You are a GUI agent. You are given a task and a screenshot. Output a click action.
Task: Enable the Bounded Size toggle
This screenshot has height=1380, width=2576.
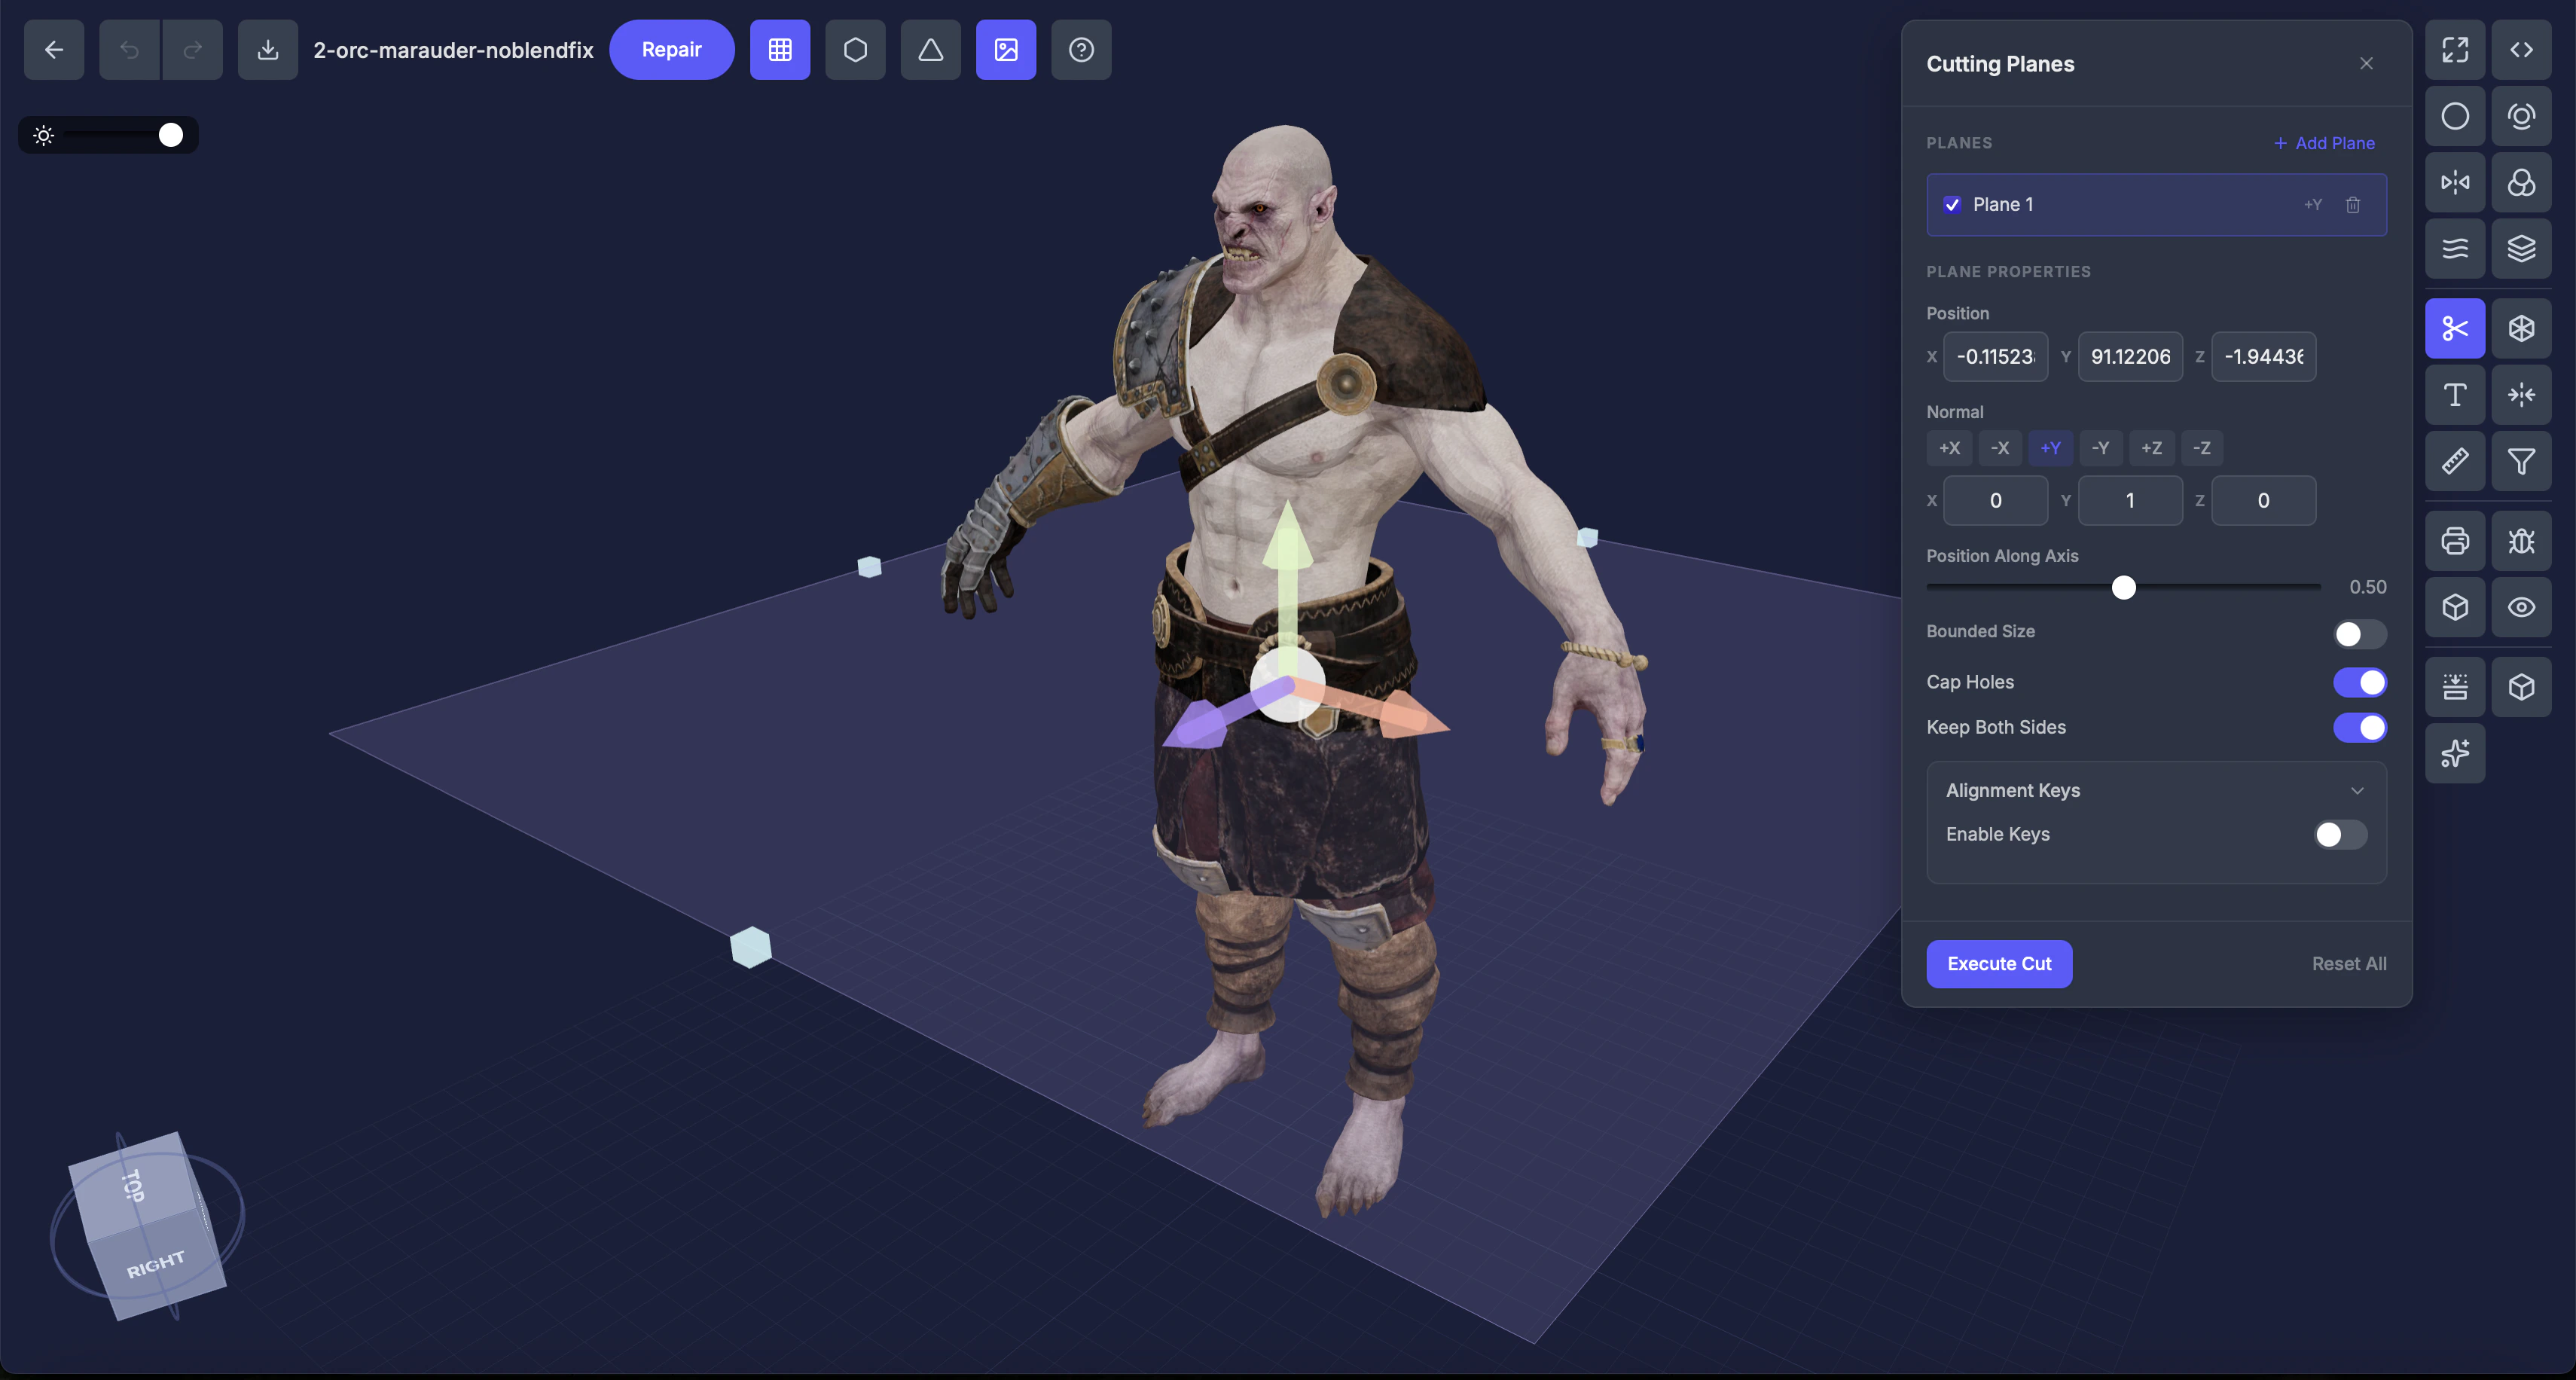(x=2358, y=634)
